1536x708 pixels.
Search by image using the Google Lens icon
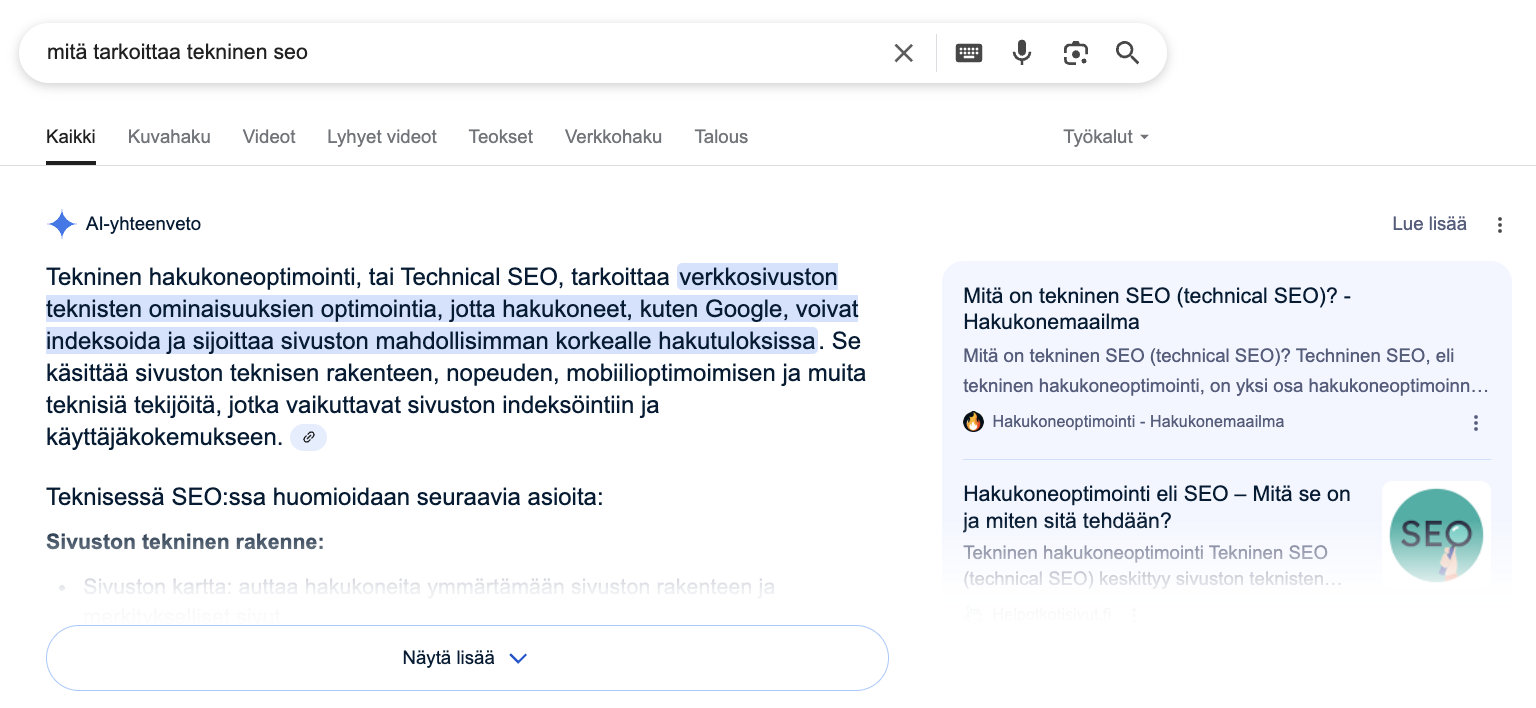coord(1075,53)
